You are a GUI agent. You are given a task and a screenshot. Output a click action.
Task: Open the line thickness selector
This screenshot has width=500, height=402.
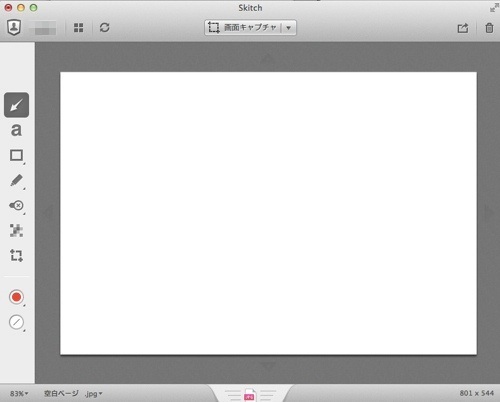coord(16,322)
